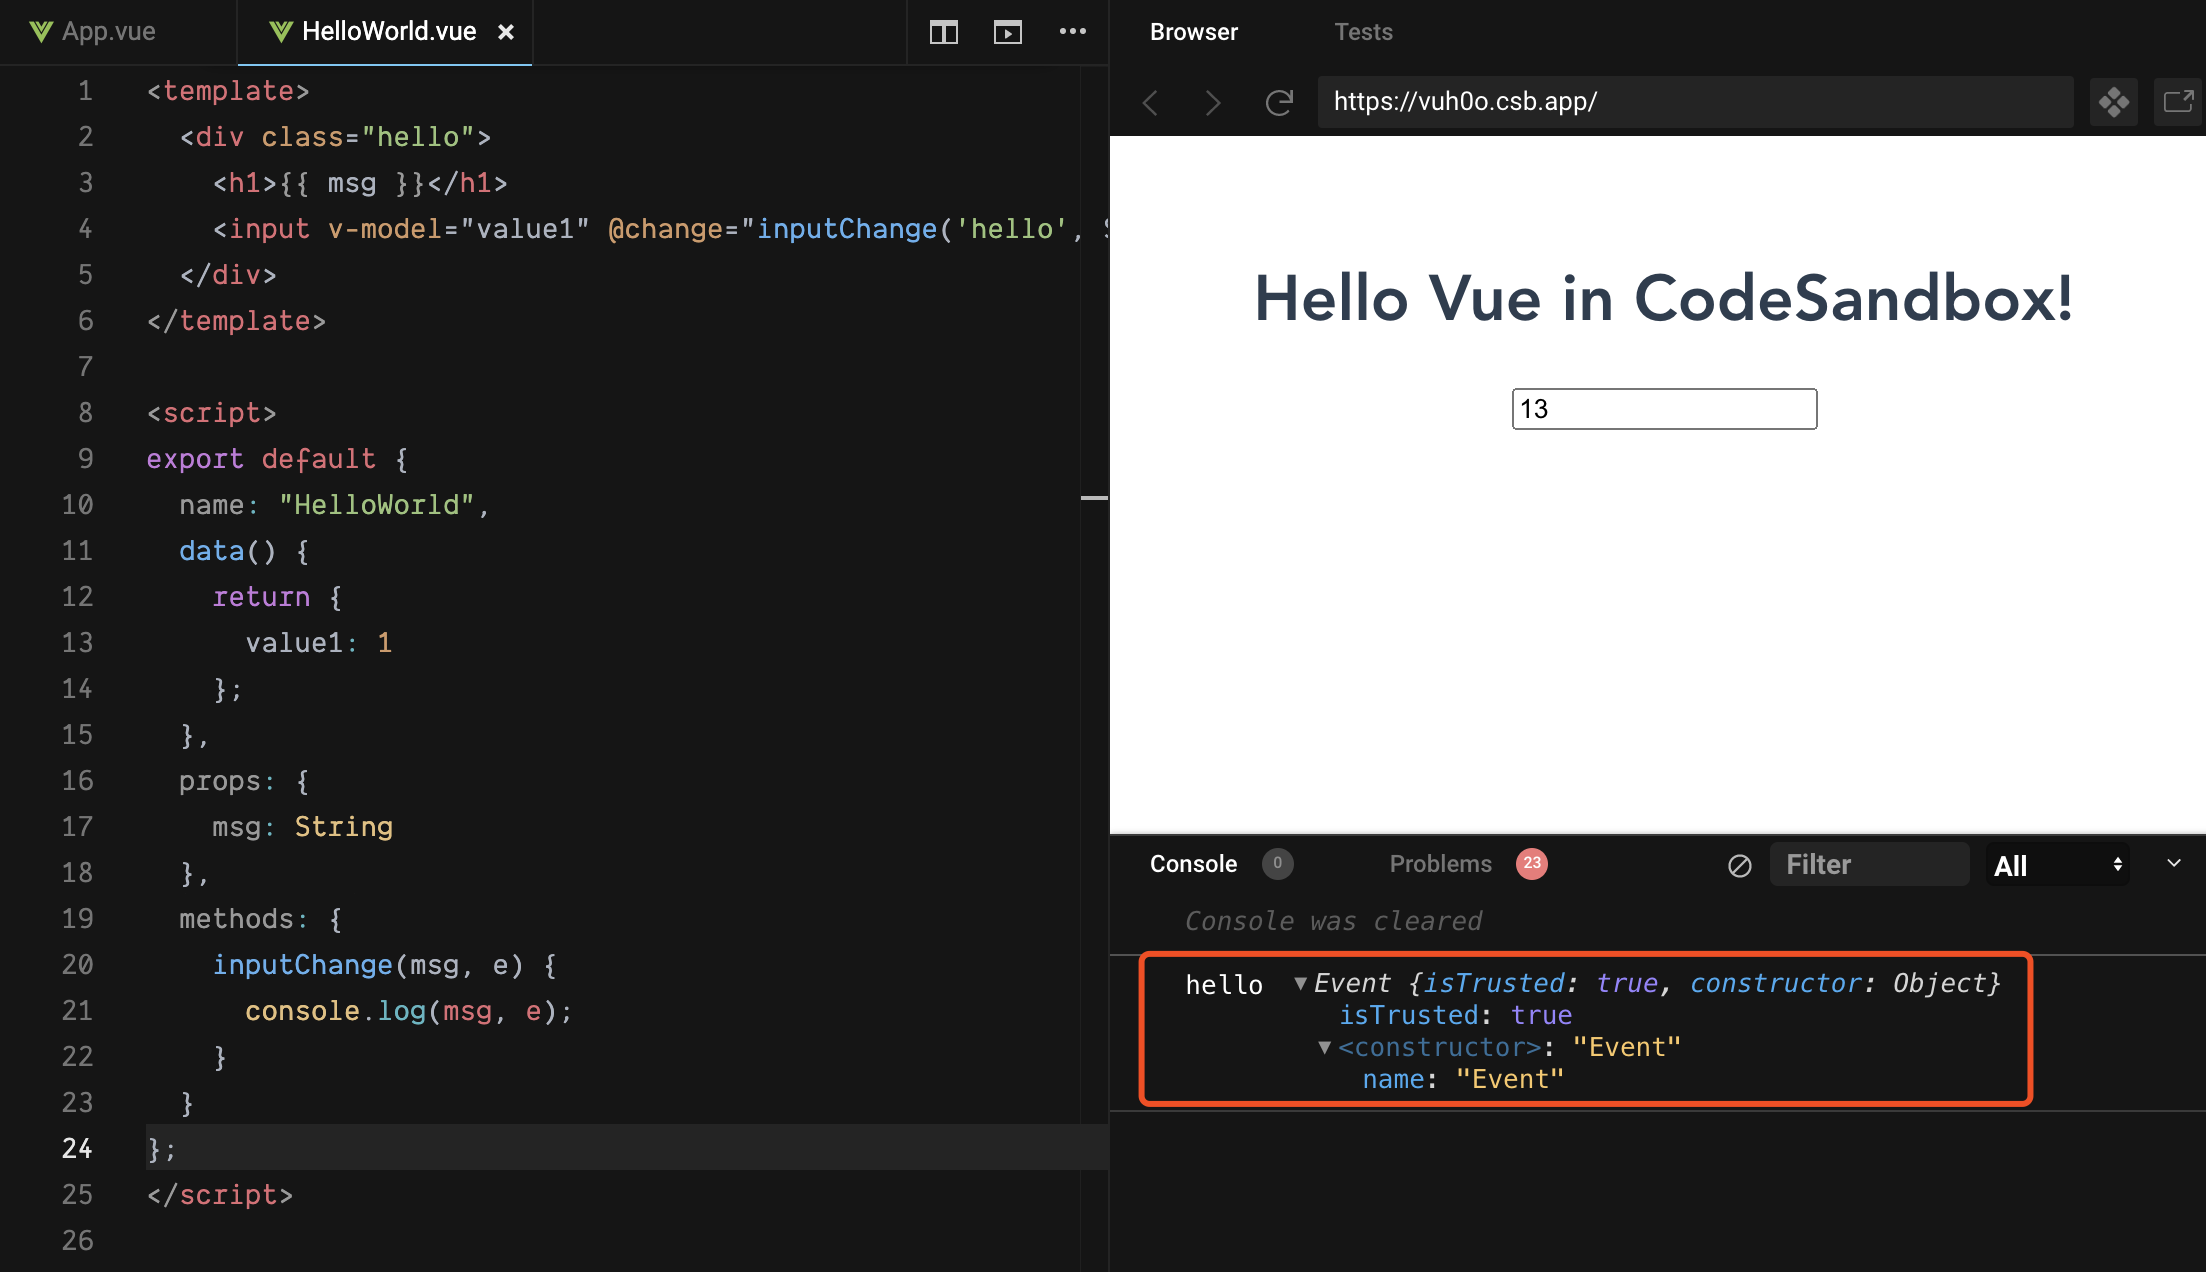
Task: Open the Problems tab
Action: point(1440,864)
